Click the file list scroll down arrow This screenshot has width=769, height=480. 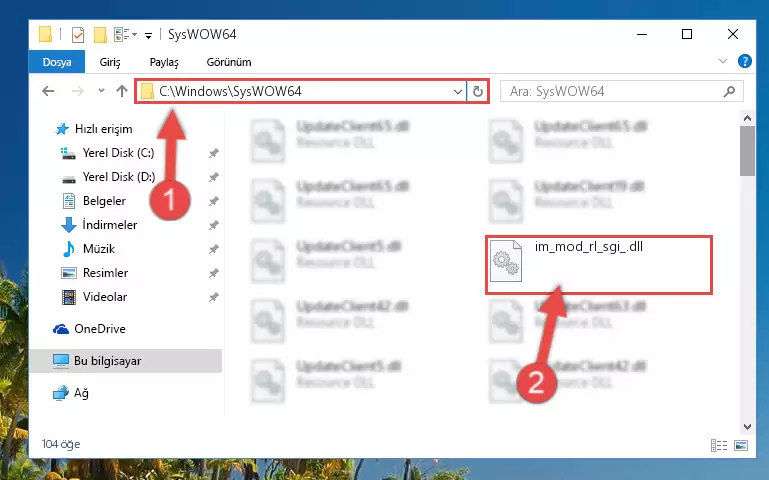click(x=747, y=427)
